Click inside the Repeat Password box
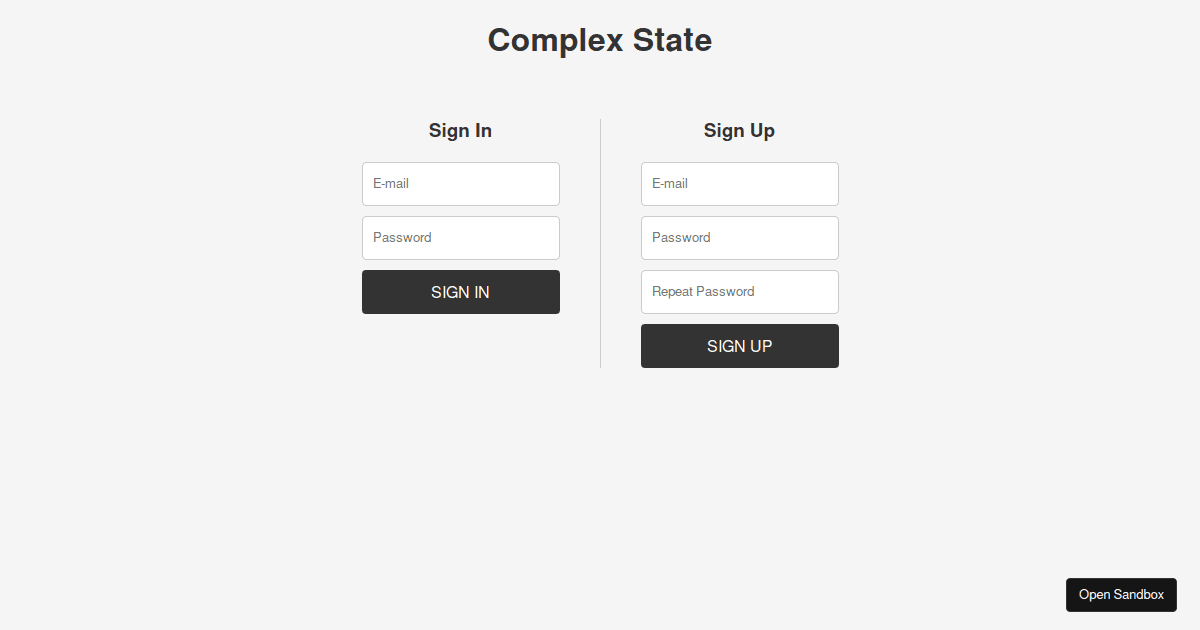Image resolution: width=1200 pixels, height=630 pixels. pos(739,291)
